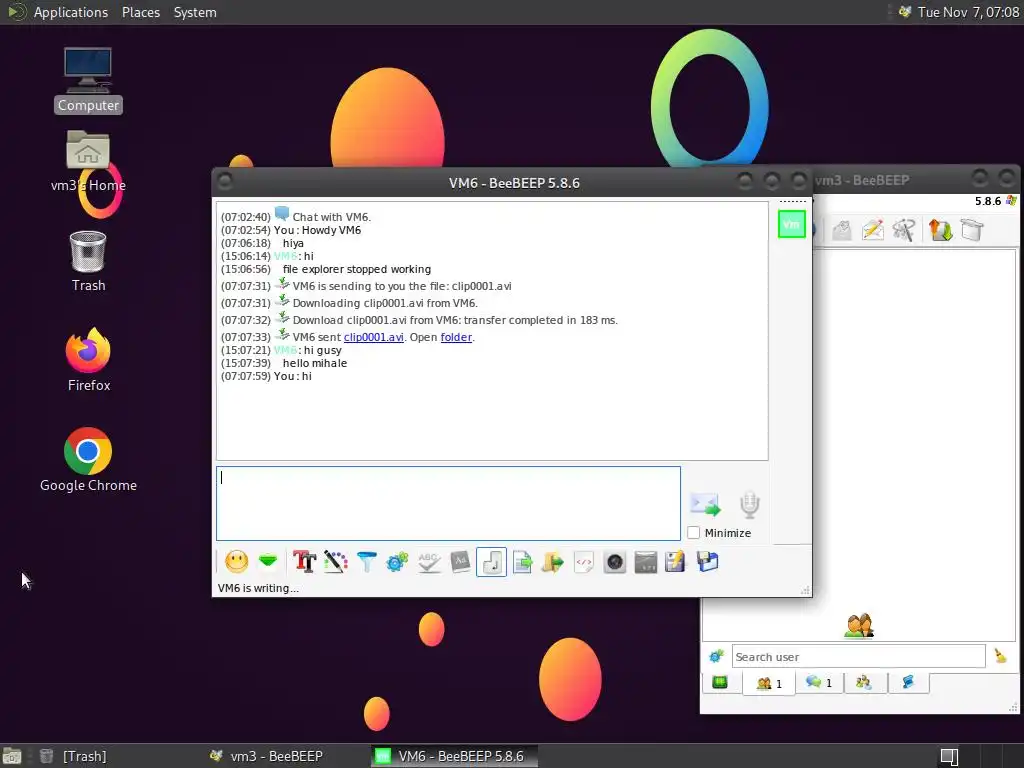Click pencil message icon in vm3 BeeBEEP window
This screenshot has width=1024, height=768.
[872, 230]
